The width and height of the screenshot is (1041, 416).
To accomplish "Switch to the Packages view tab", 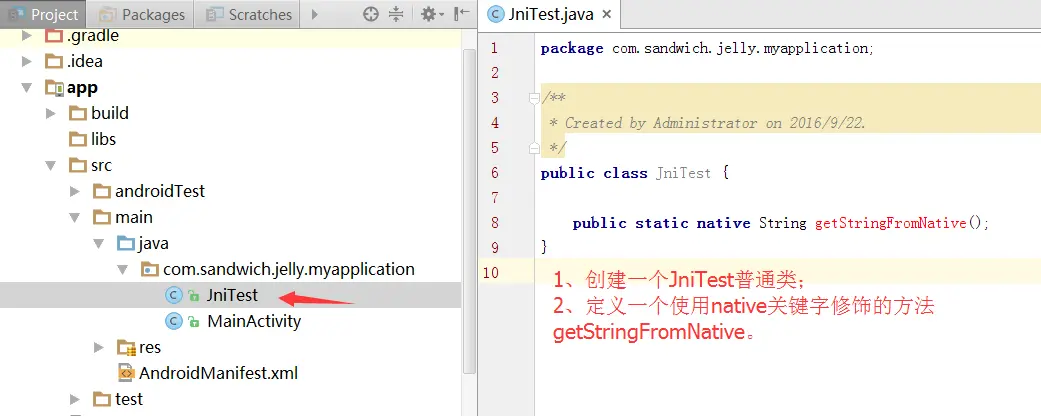I will click(x=141, y=13).
